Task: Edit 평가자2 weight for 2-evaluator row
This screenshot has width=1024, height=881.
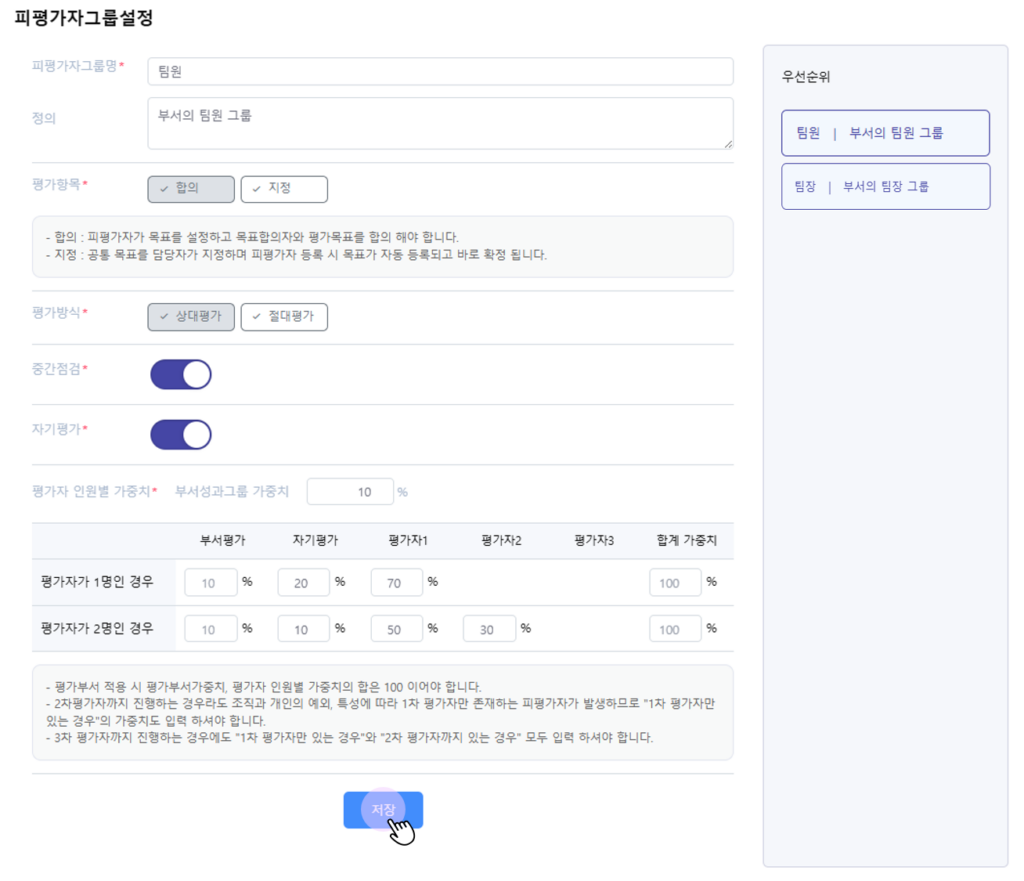Action: tap(489, 630)
